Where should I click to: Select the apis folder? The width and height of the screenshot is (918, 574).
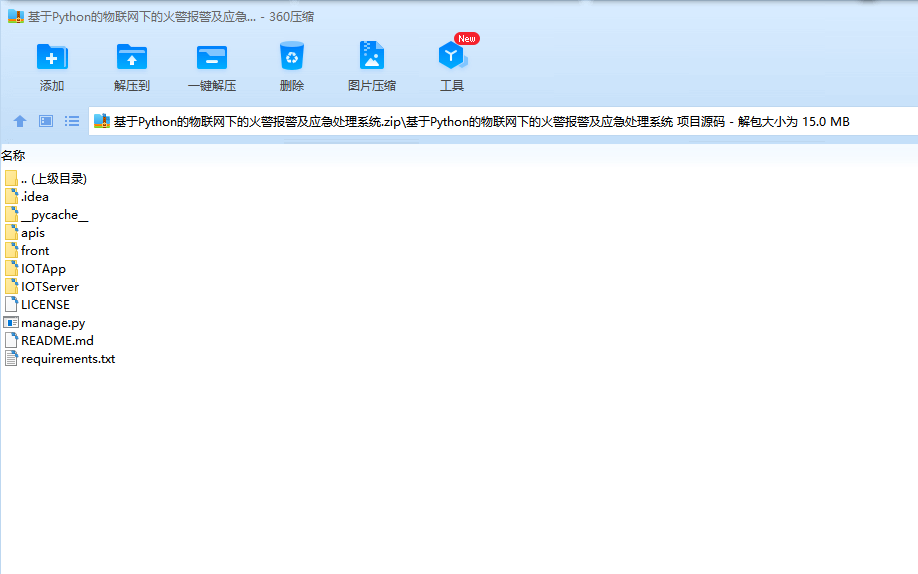(x=25, y=233)
